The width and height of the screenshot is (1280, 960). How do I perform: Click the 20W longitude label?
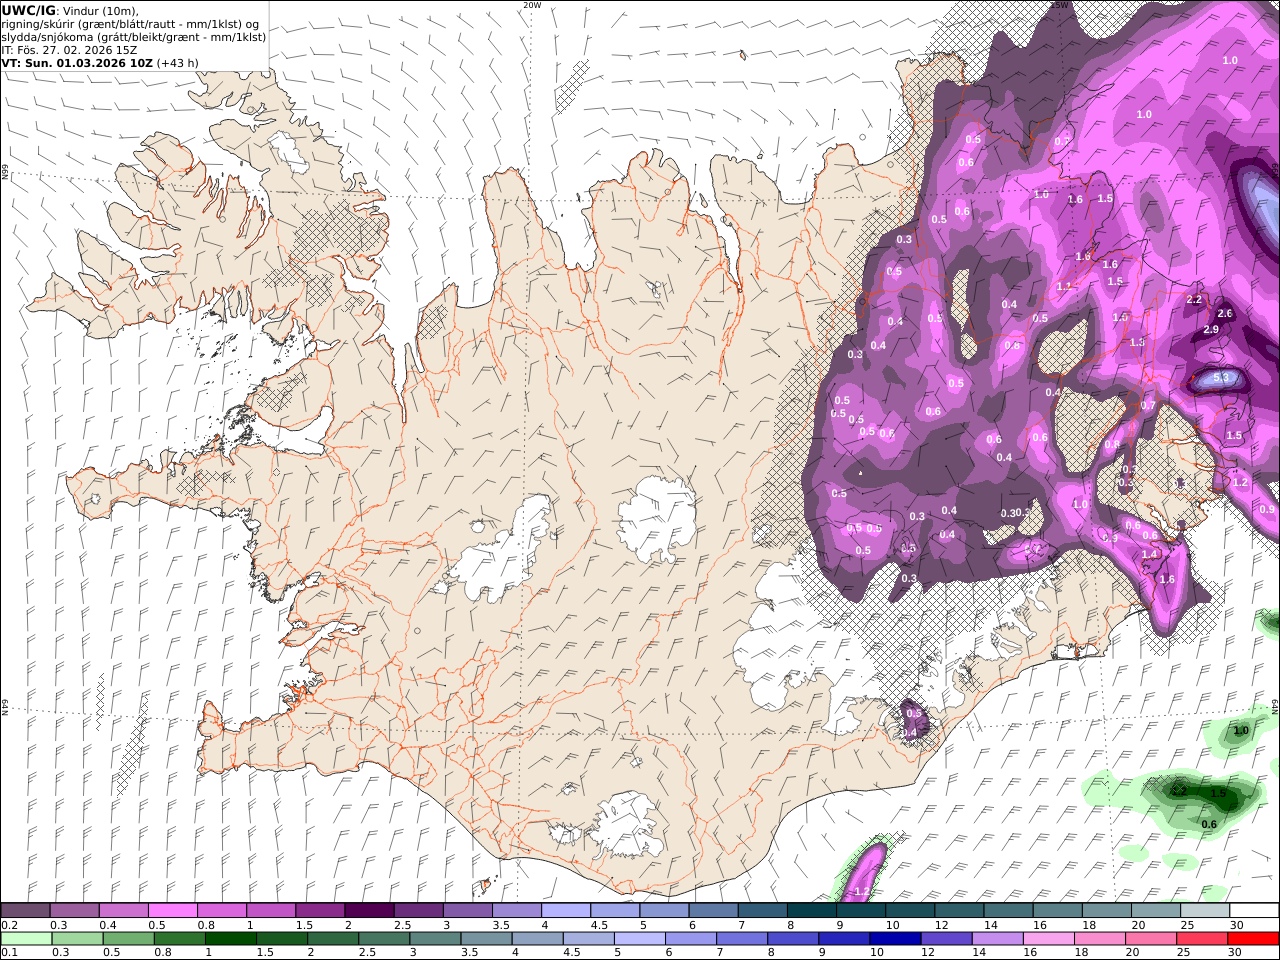tap(532, 5)
